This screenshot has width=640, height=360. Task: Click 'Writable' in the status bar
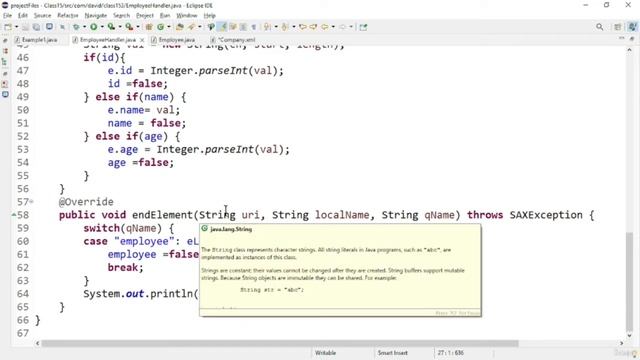pos(325,353)
